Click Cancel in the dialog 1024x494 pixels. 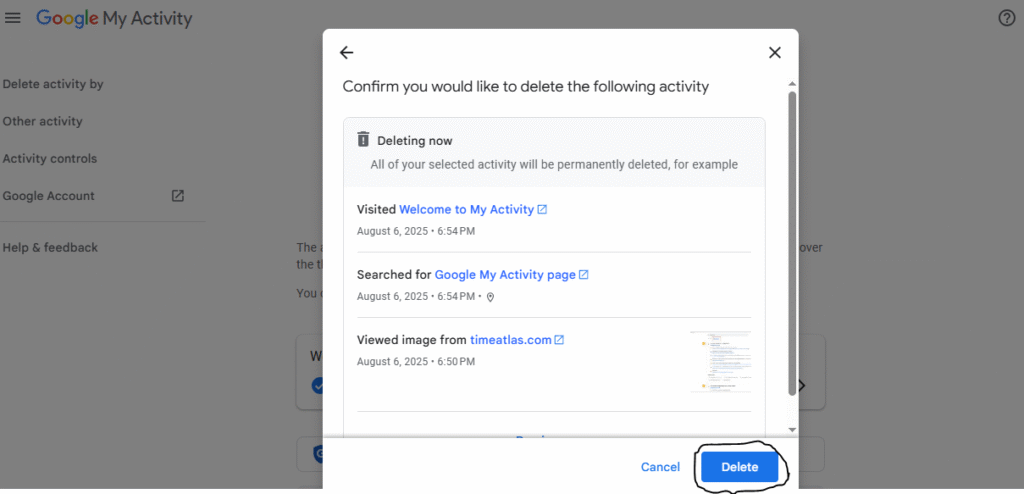tap(660, 467)
